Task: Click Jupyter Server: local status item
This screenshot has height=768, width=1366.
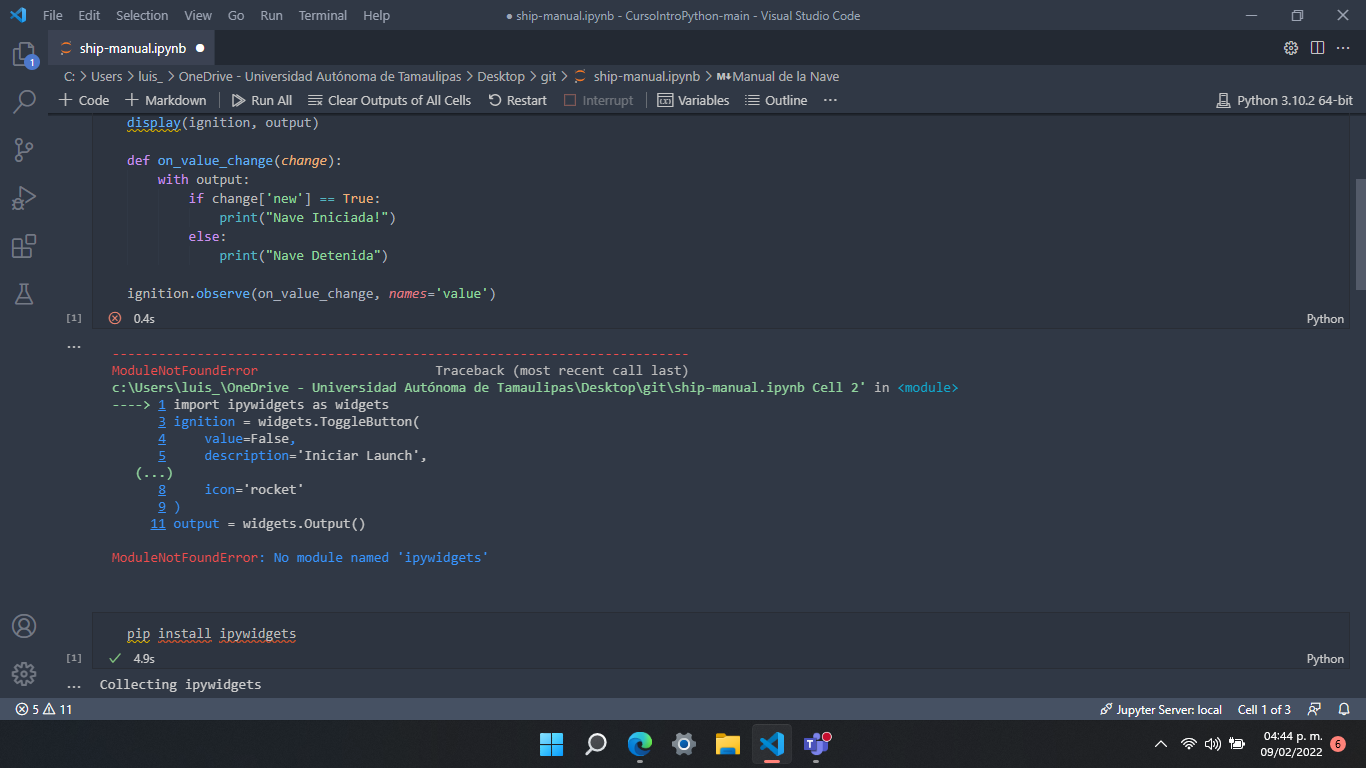Action: click(x=1161, y=709)
